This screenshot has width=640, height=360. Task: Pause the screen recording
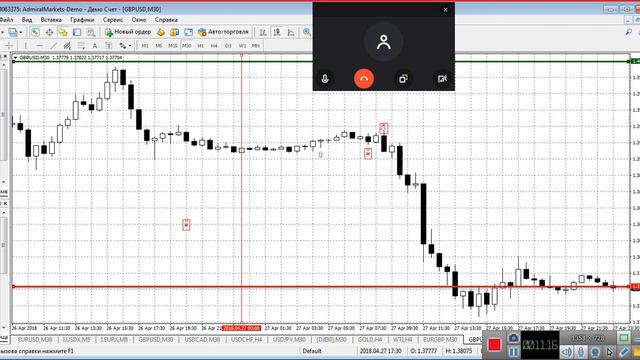pos(513,351)
